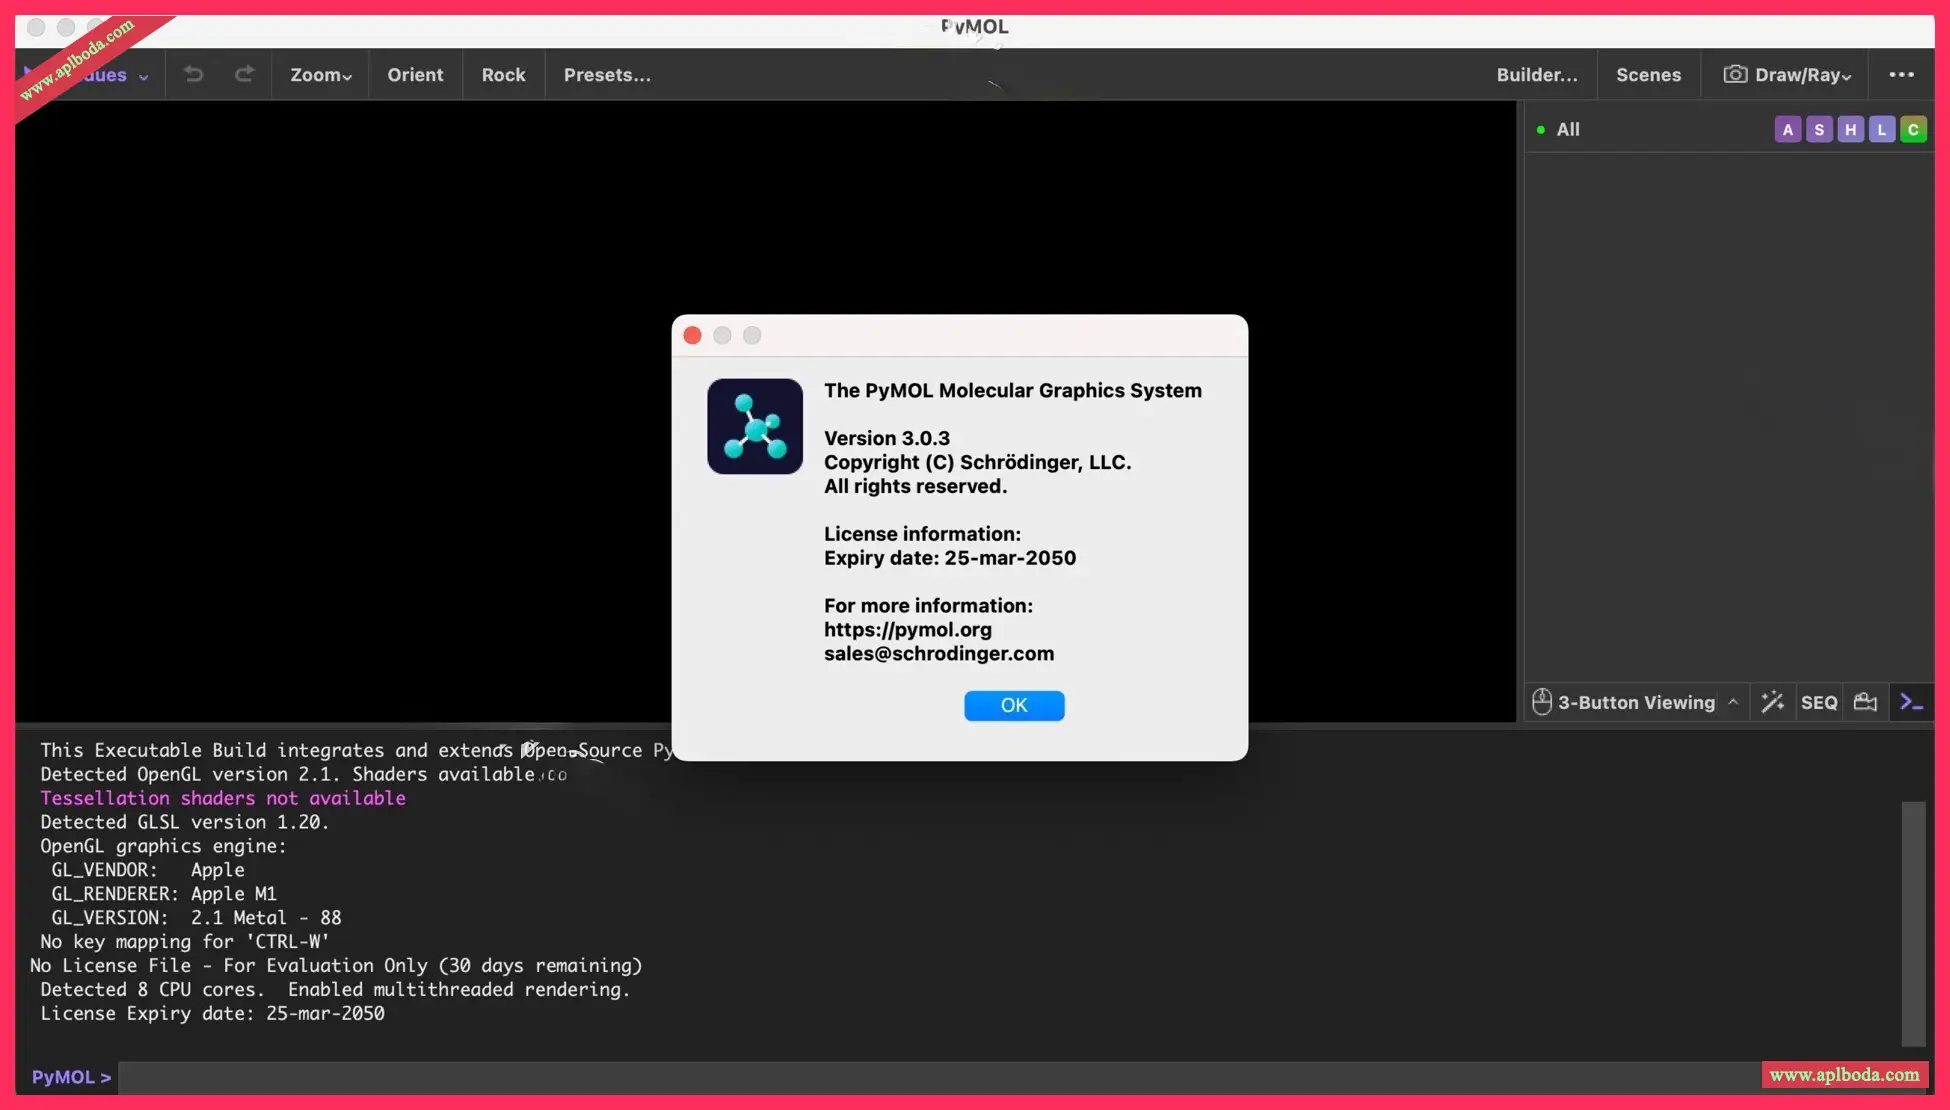
Task: Open the A (Action) menu for All
Action: [1787, 130]
